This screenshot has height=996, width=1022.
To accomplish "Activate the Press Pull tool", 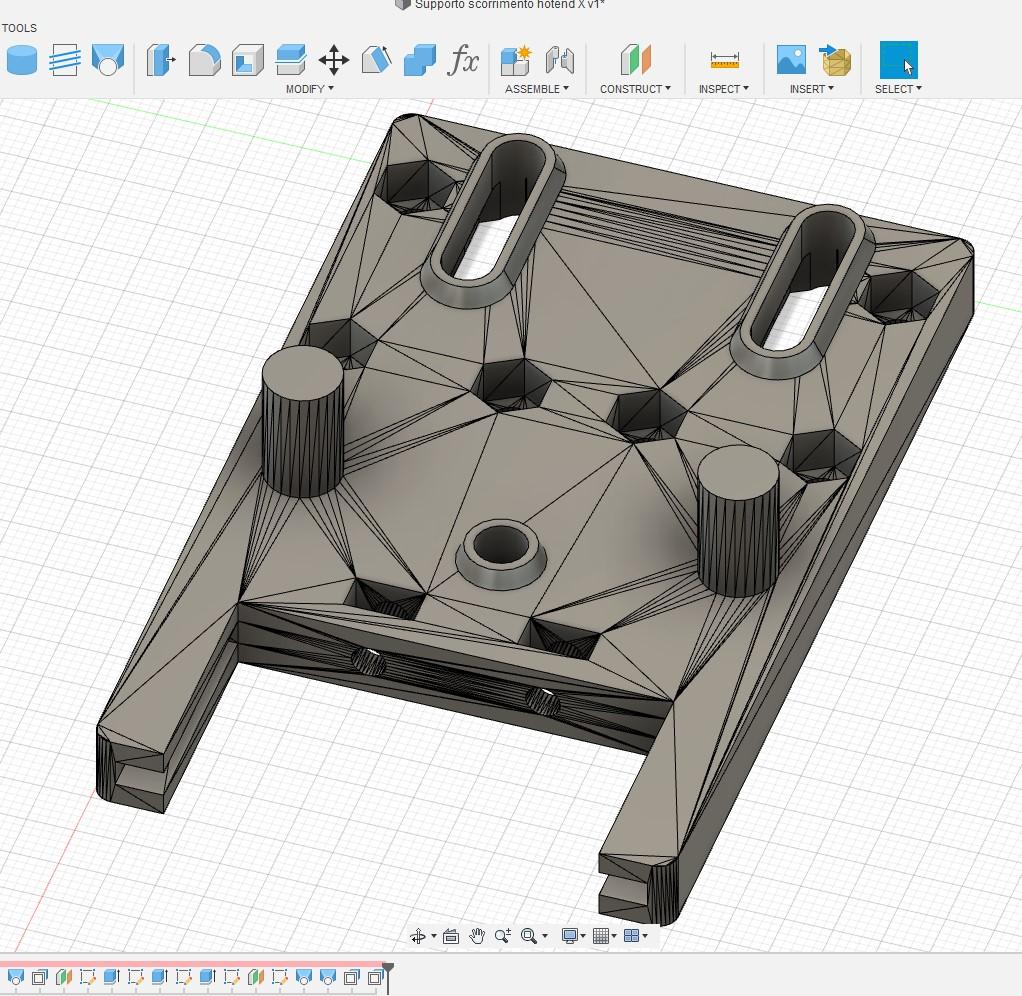I will [160, 60].
